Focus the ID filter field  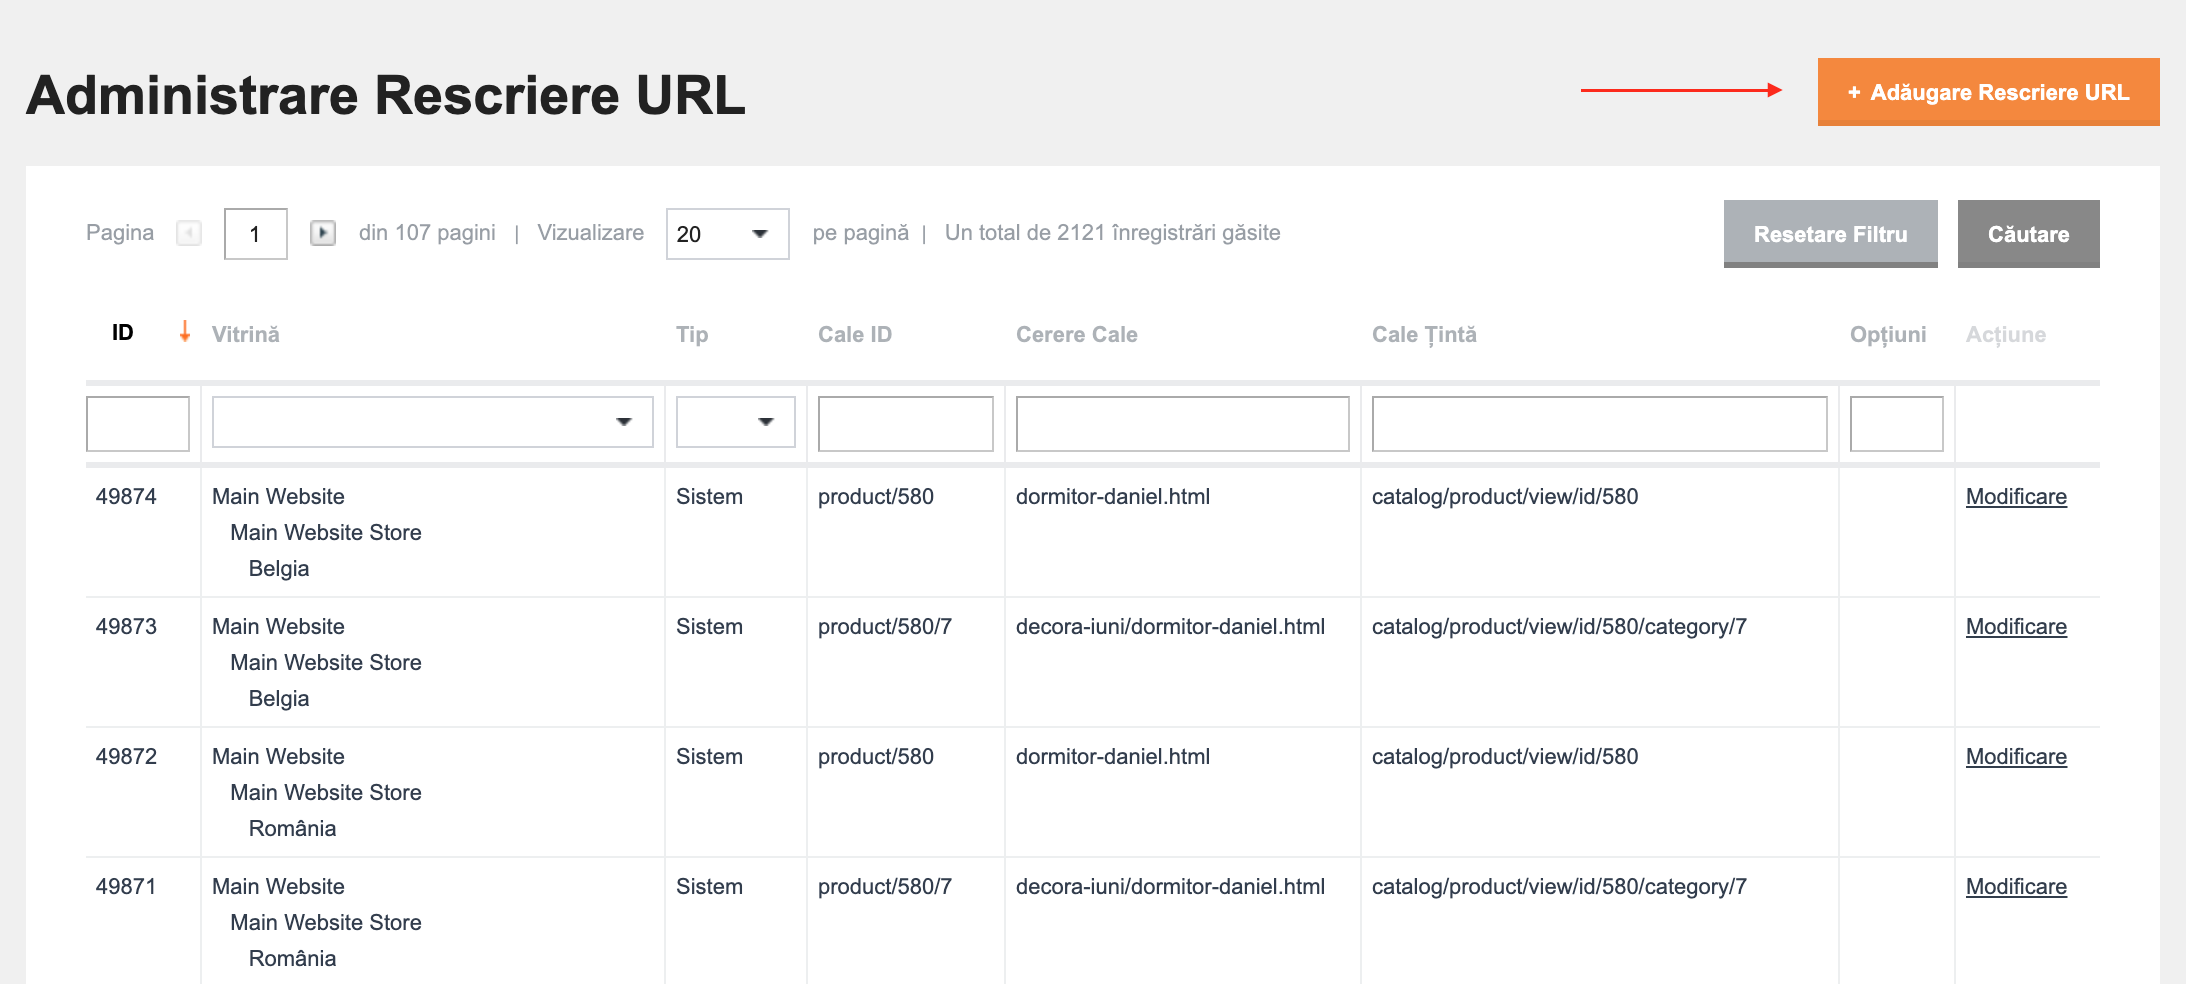(138, 424)
